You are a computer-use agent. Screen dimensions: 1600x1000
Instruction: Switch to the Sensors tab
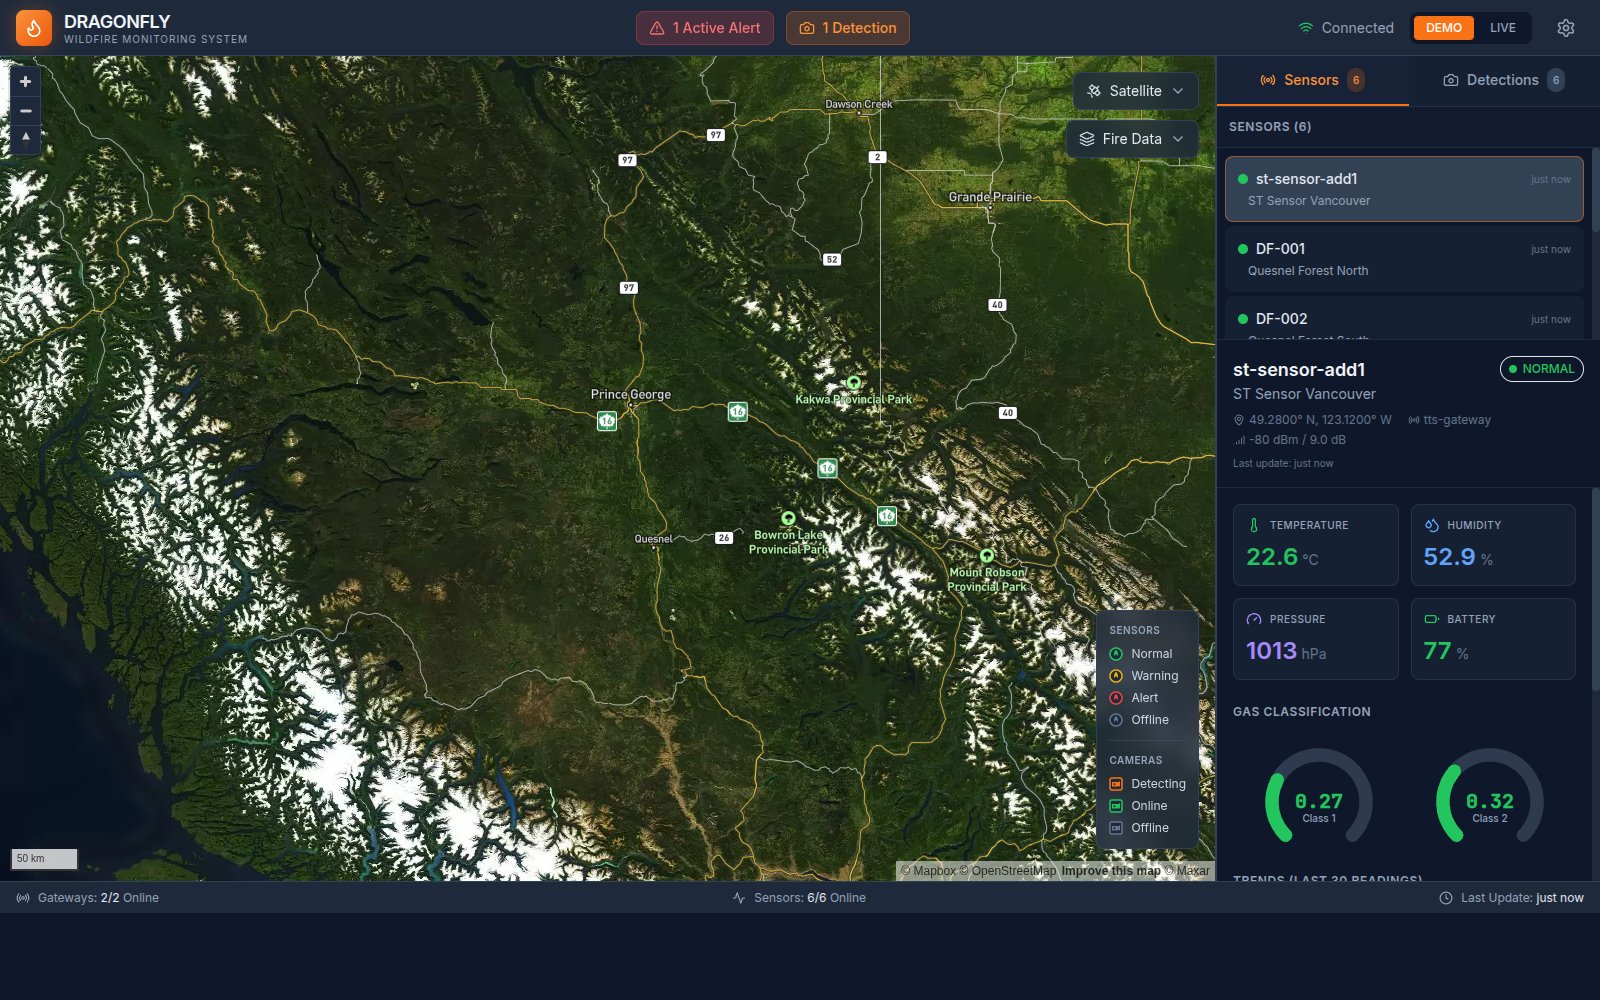[x=1312, y=80]
